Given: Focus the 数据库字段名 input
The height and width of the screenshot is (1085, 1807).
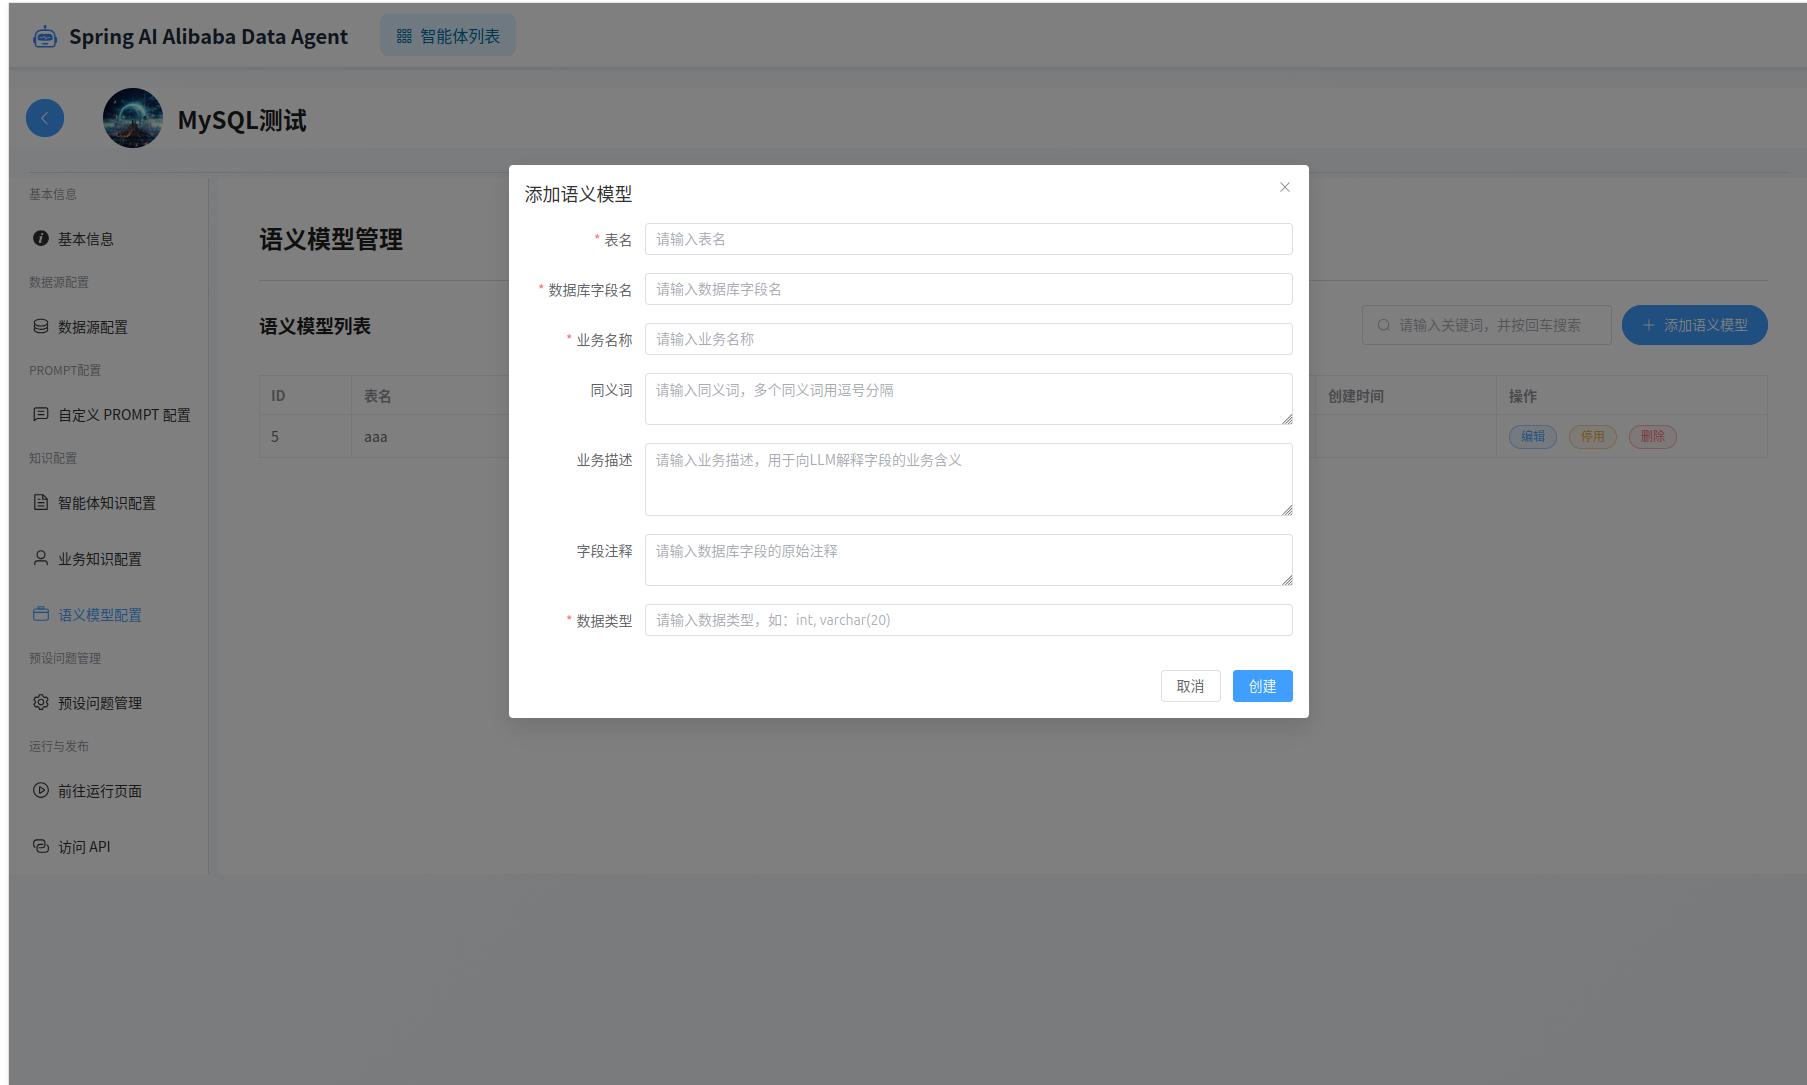Looking at the screenshot, I should click(968, 289).
